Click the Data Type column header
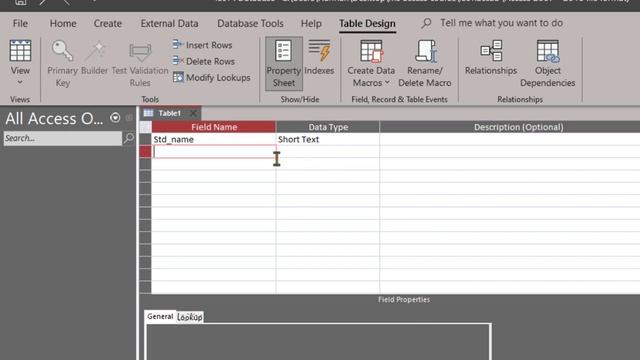The height and width of the screenshot is (360, 640). [x=328, y=127]
